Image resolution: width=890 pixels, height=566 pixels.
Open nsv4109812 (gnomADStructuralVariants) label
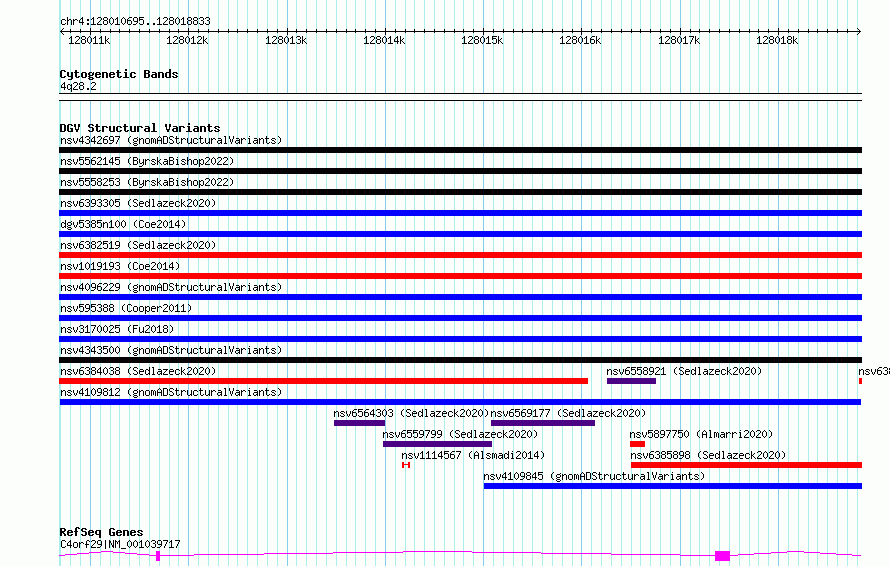pos(171,392)
